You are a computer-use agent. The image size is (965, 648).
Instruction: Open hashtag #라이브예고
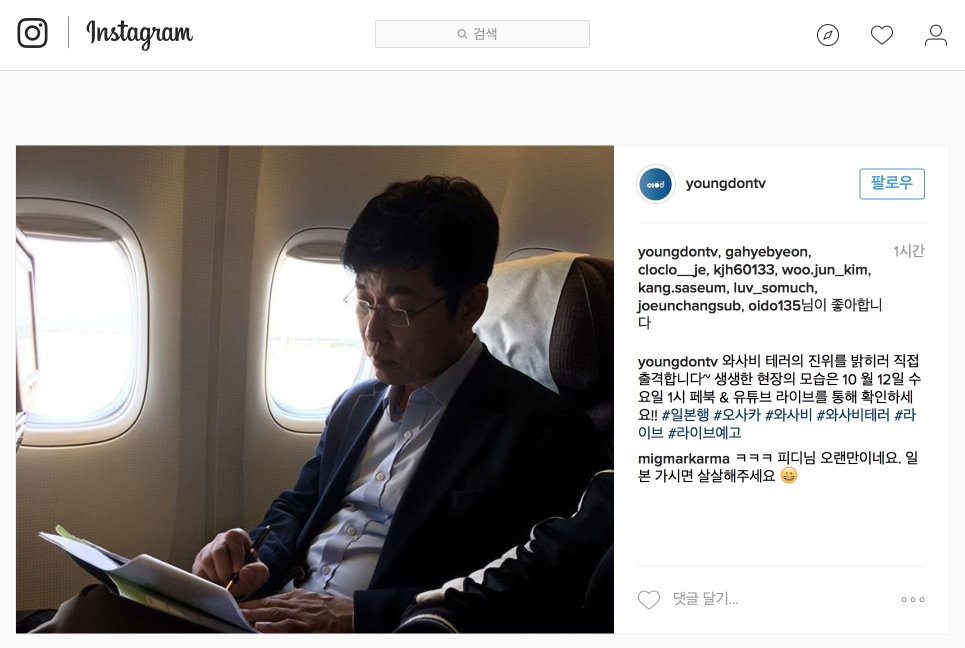click(705, 433)
